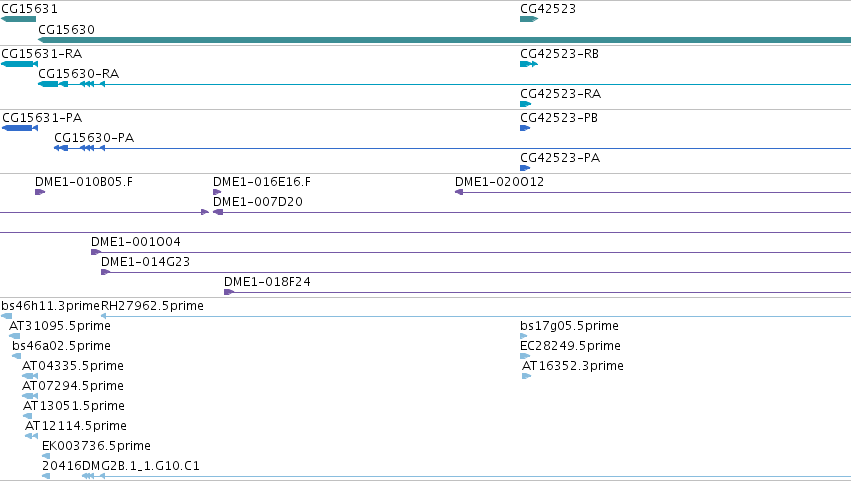Click the bs17g05.5prime EST glyph
The image size is (851, 481).
(x=524, y=337)
